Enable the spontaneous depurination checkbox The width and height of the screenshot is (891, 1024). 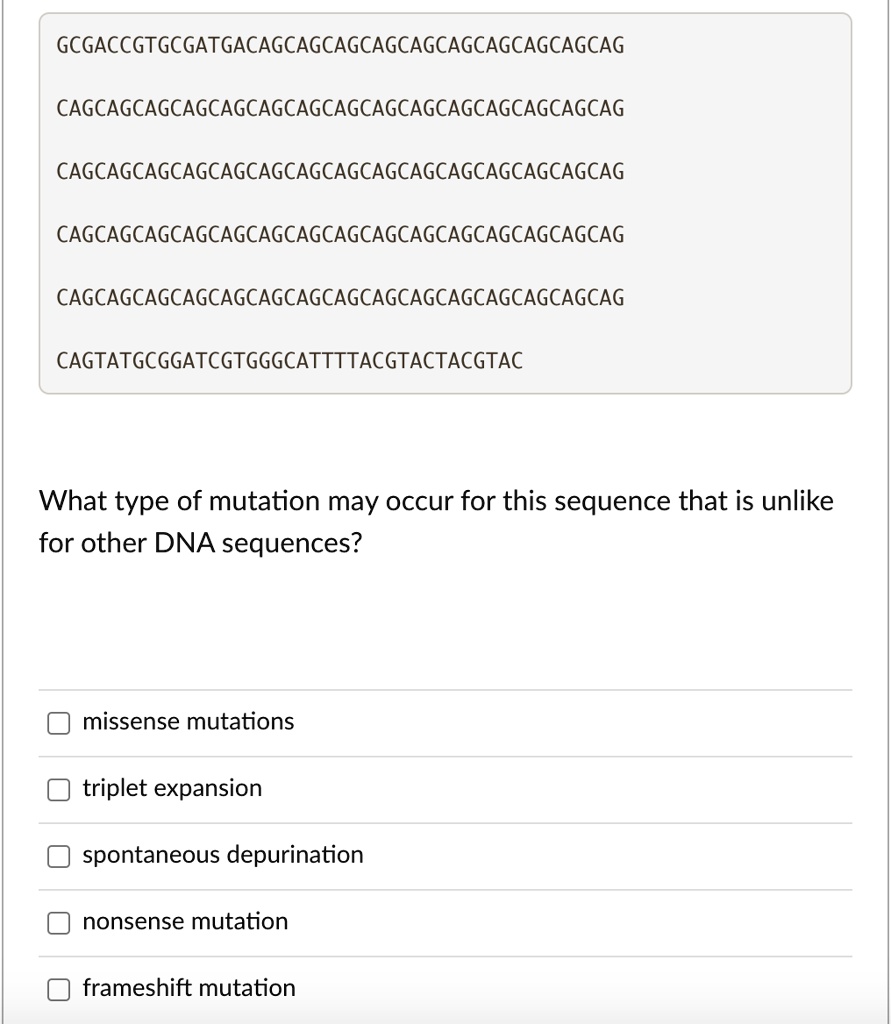point(59,856)
